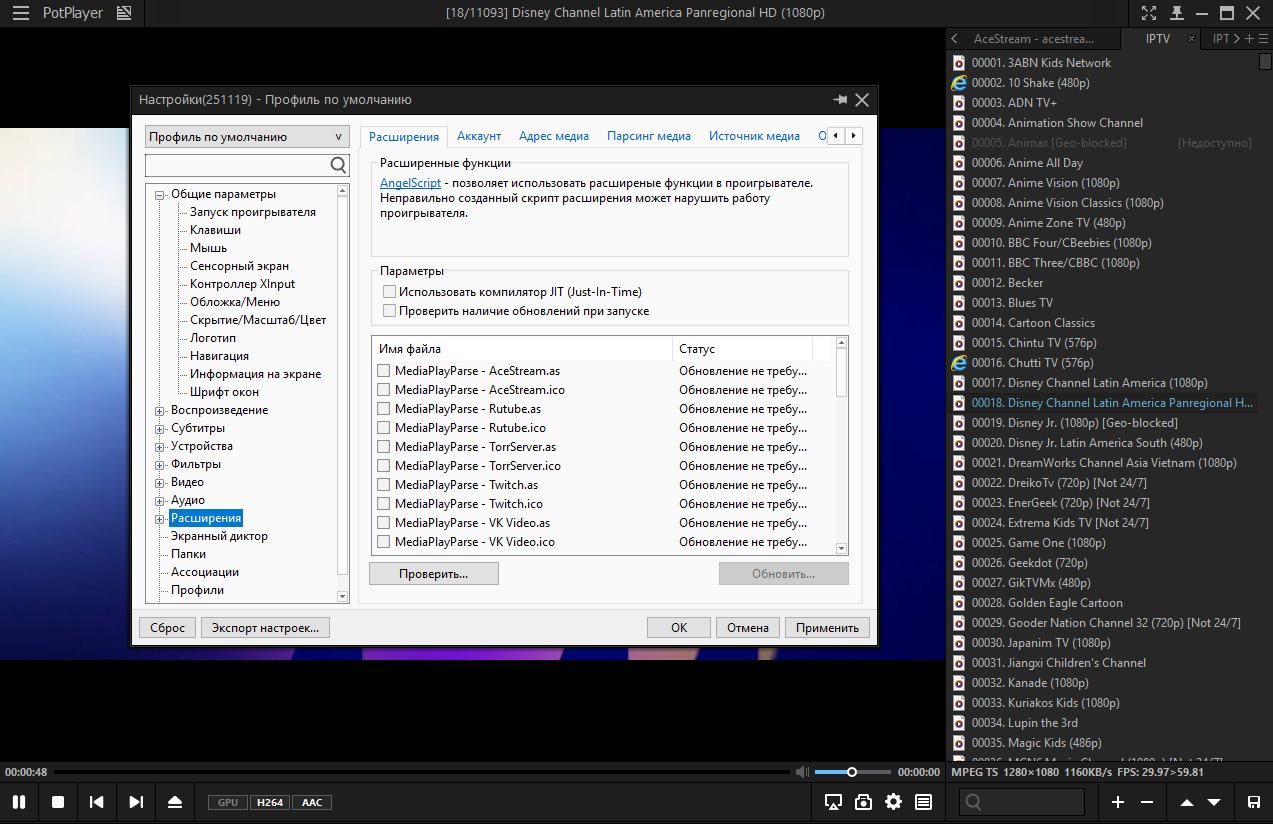
Task: Open the 'Профиль по умолчанию' profile dropdown
Action: 246,137
